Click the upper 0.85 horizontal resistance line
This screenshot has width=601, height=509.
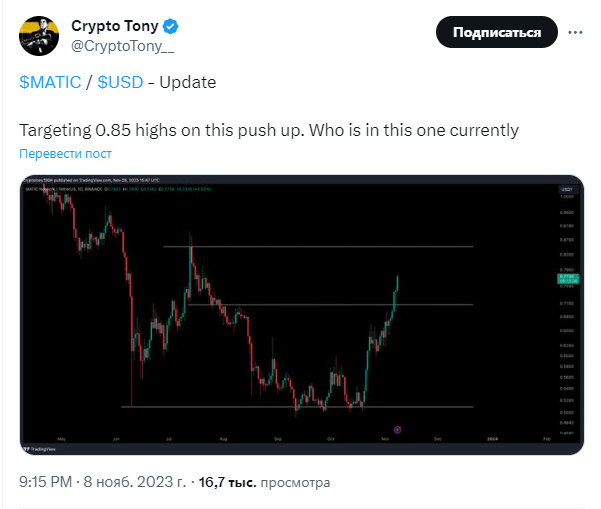(318, 246)
